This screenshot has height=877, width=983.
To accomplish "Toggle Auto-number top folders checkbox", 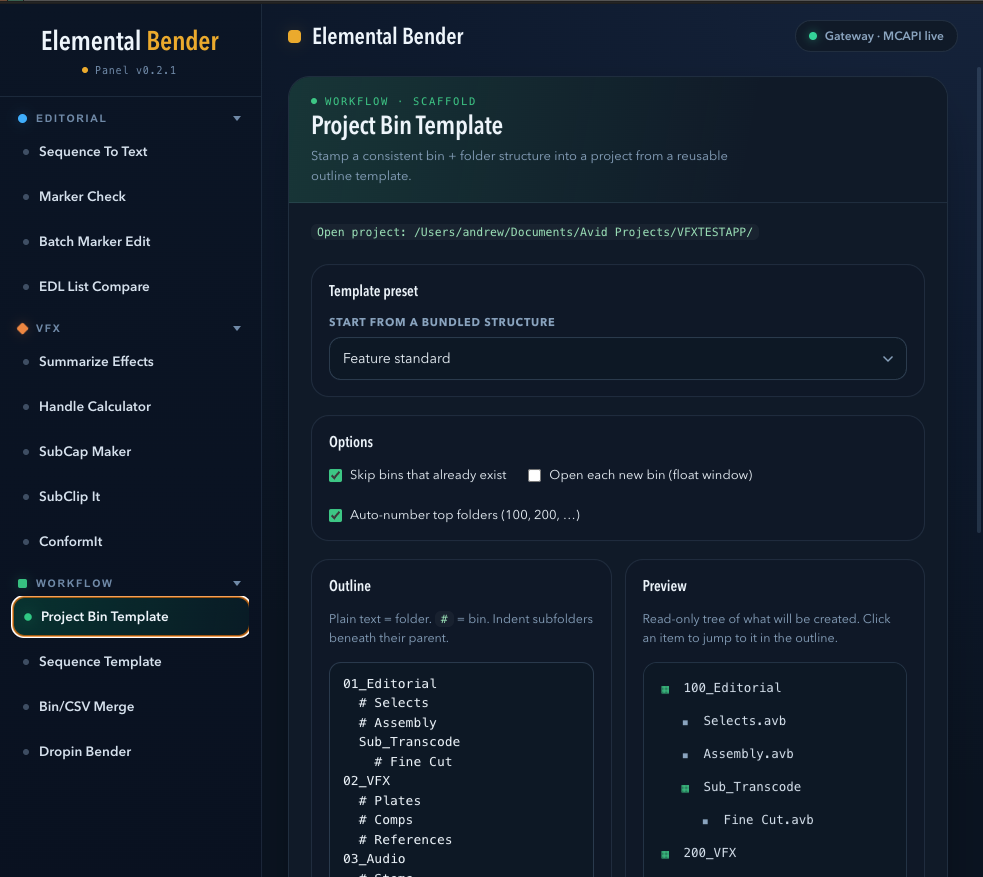I will [x=335, y=515].
